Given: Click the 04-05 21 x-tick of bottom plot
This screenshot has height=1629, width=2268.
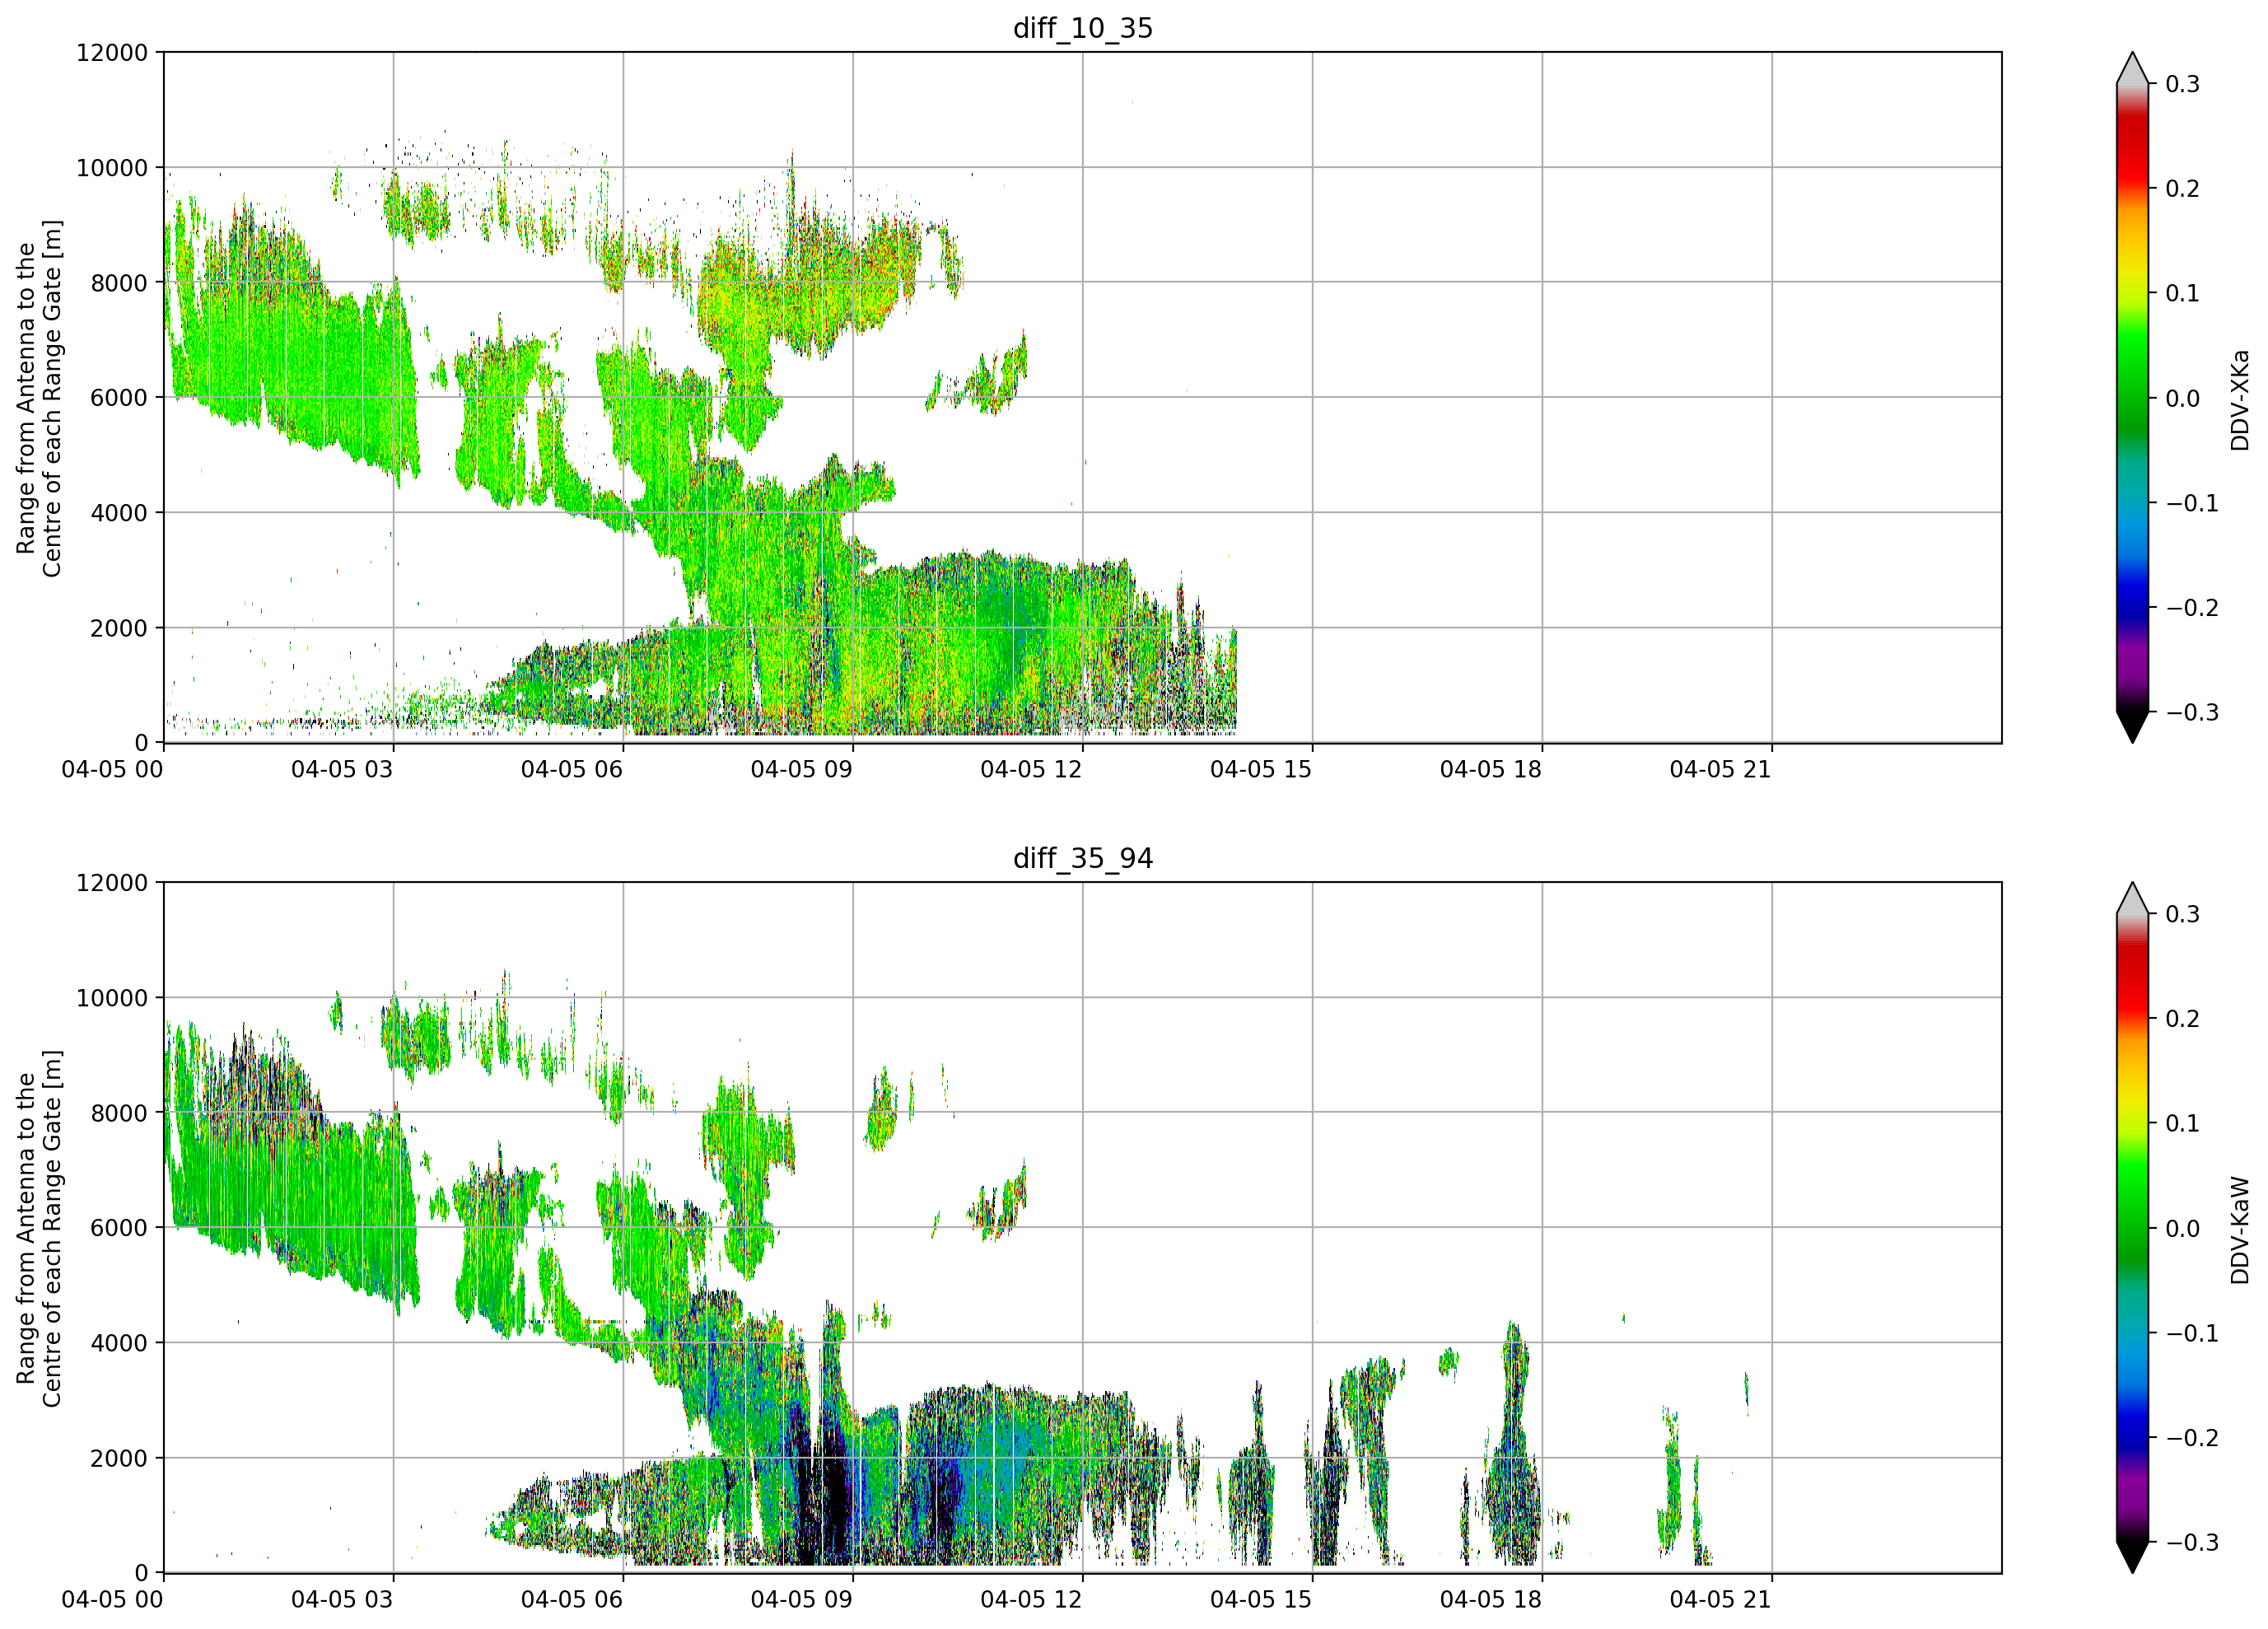Looking at the screenshot, I should (1720, 1599).
